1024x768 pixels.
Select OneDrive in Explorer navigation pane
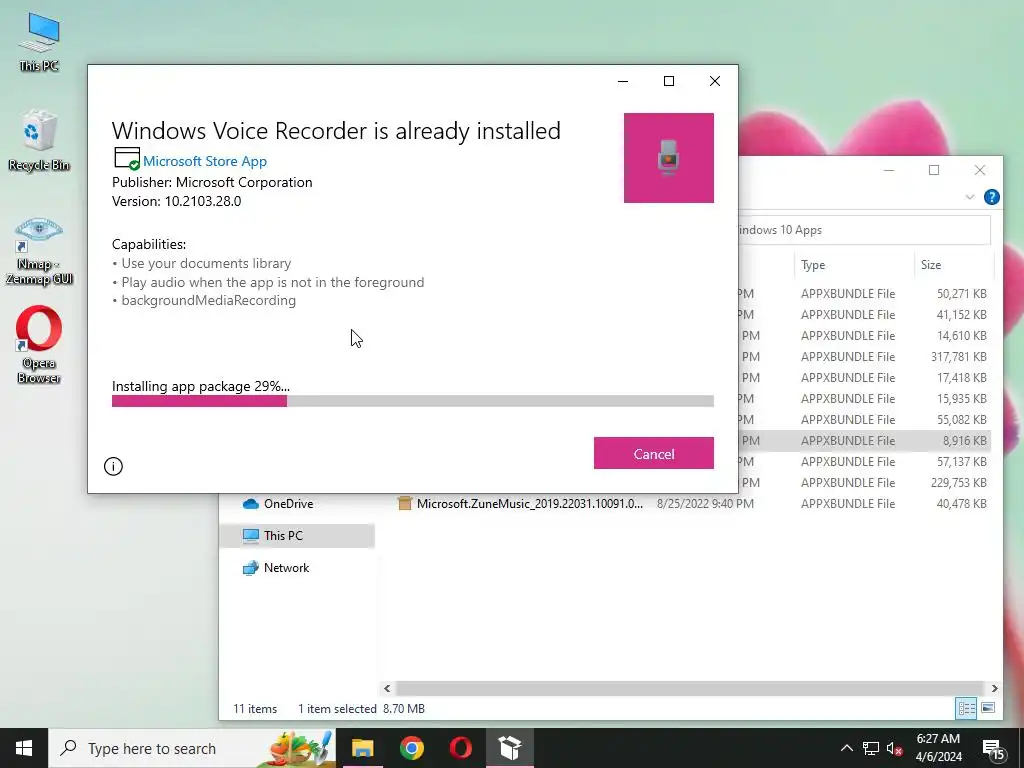tap(288, 504)
